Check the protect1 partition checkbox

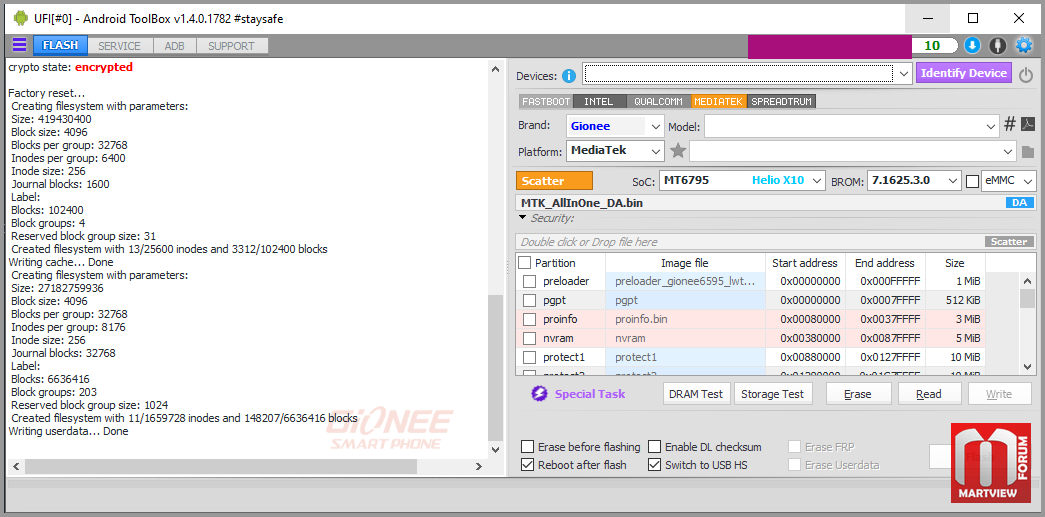[529, 358]
